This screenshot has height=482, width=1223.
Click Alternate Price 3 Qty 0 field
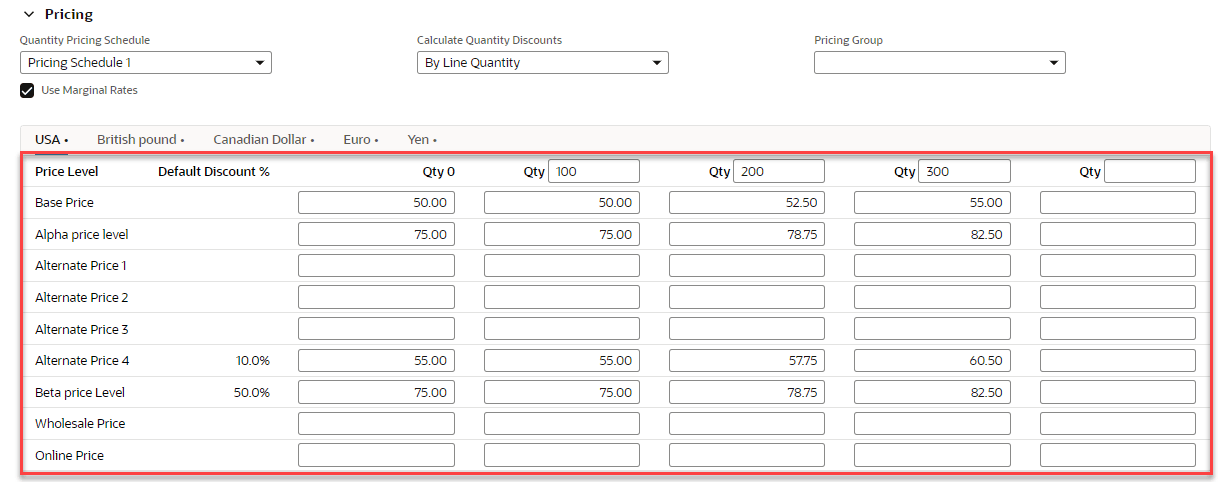376,329
